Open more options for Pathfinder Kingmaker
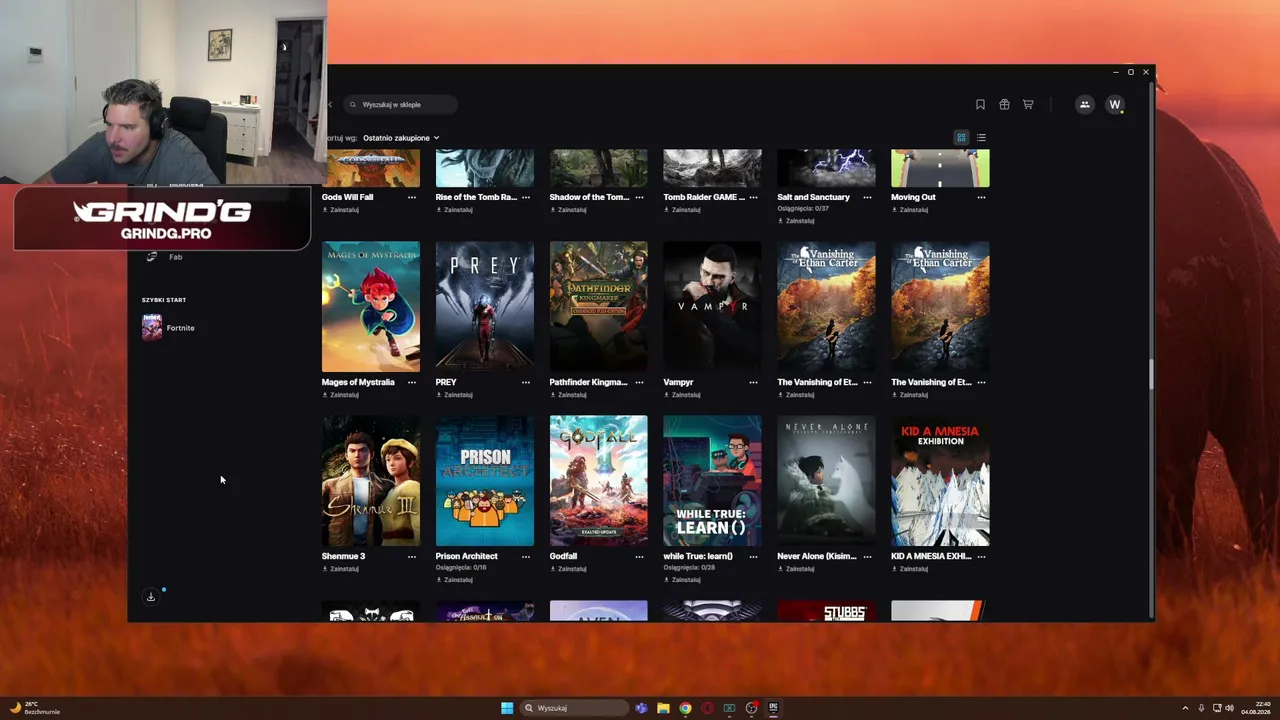The image size is (1280, 720). pos(640,383)
